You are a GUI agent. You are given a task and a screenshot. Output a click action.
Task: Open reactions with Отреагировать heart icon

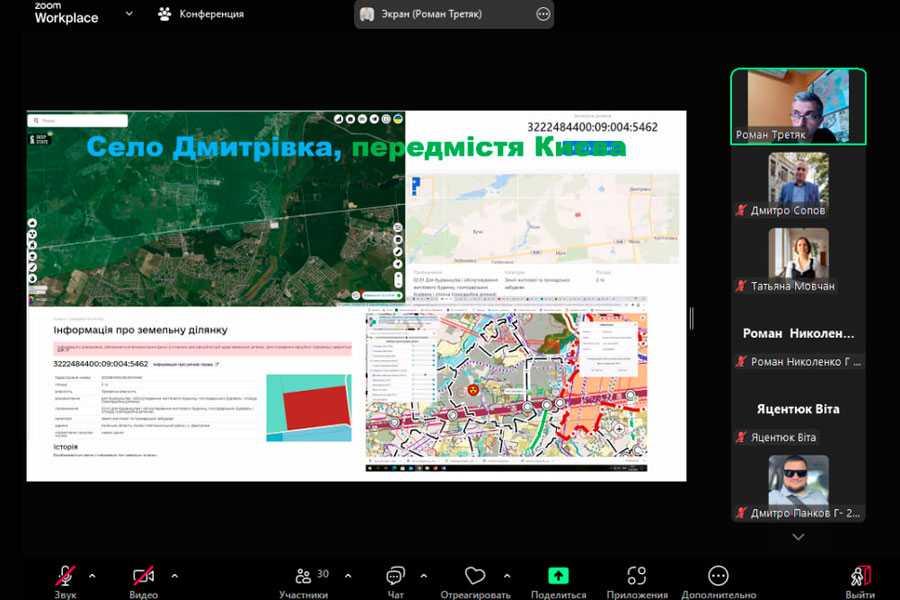pyautogui.click(x=475, y=576)
